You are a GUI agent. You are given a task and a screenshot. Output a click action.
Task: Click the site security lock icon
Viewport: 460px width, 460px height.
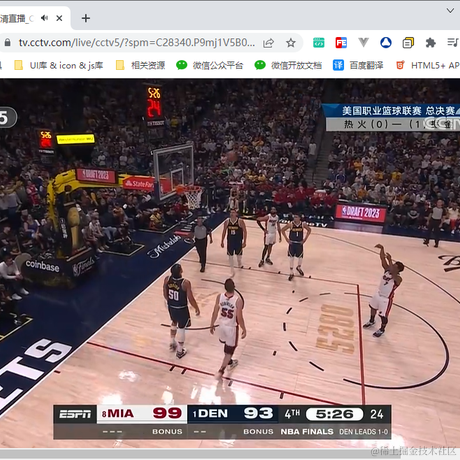[x=7, y=43]
